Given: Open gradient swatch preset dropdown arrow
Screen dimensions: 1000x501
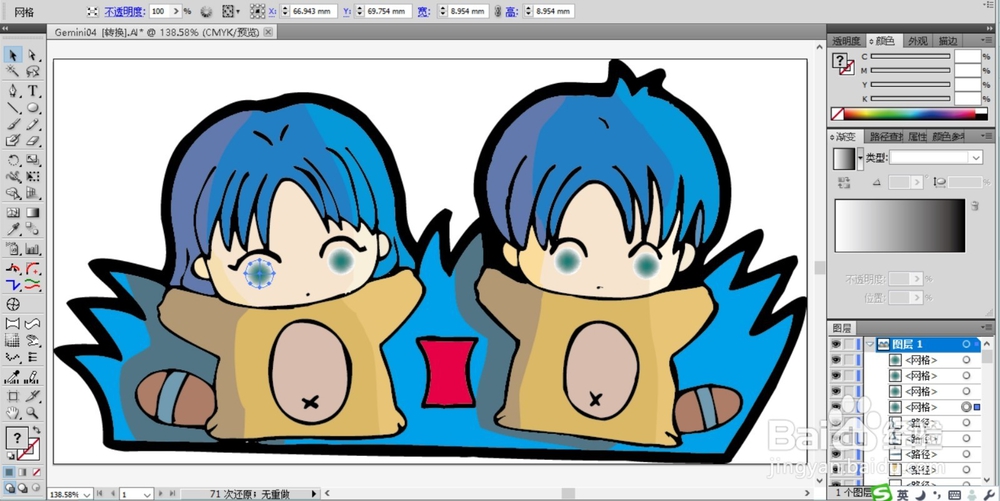Looking at the screenshot, I should pyautogui.click(x=860, y=157).
